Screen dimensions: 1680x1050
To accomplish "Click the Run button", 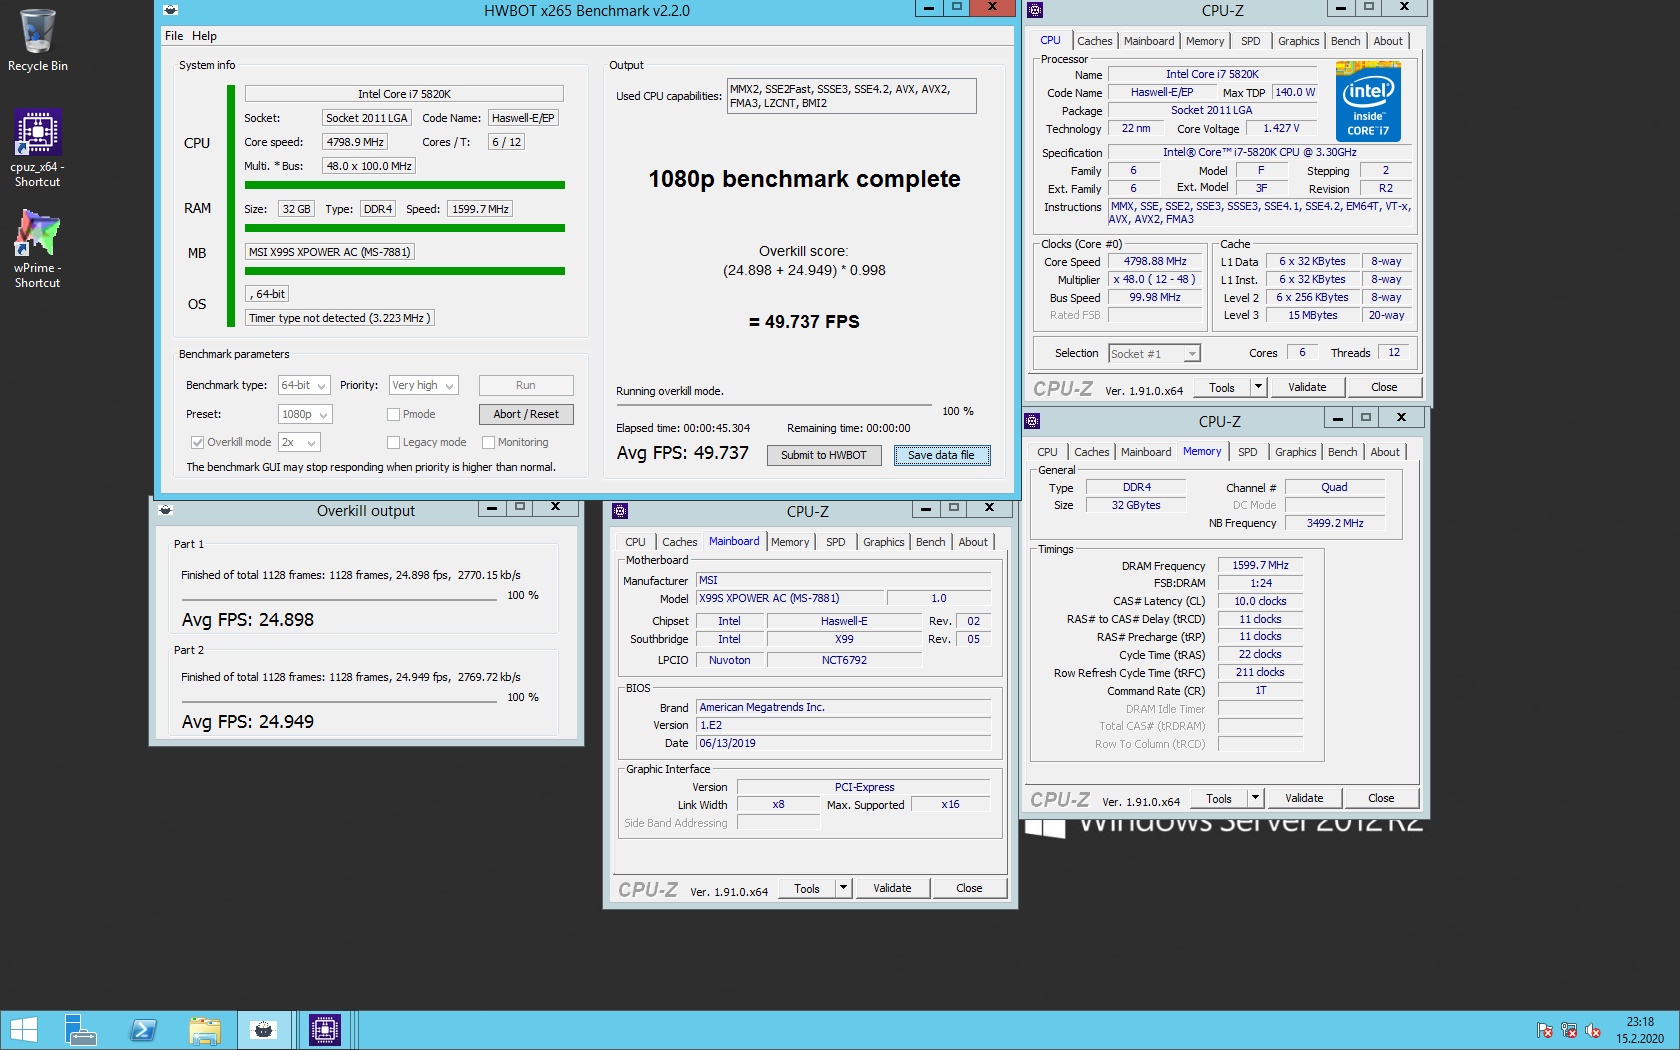I will [526, 385].
